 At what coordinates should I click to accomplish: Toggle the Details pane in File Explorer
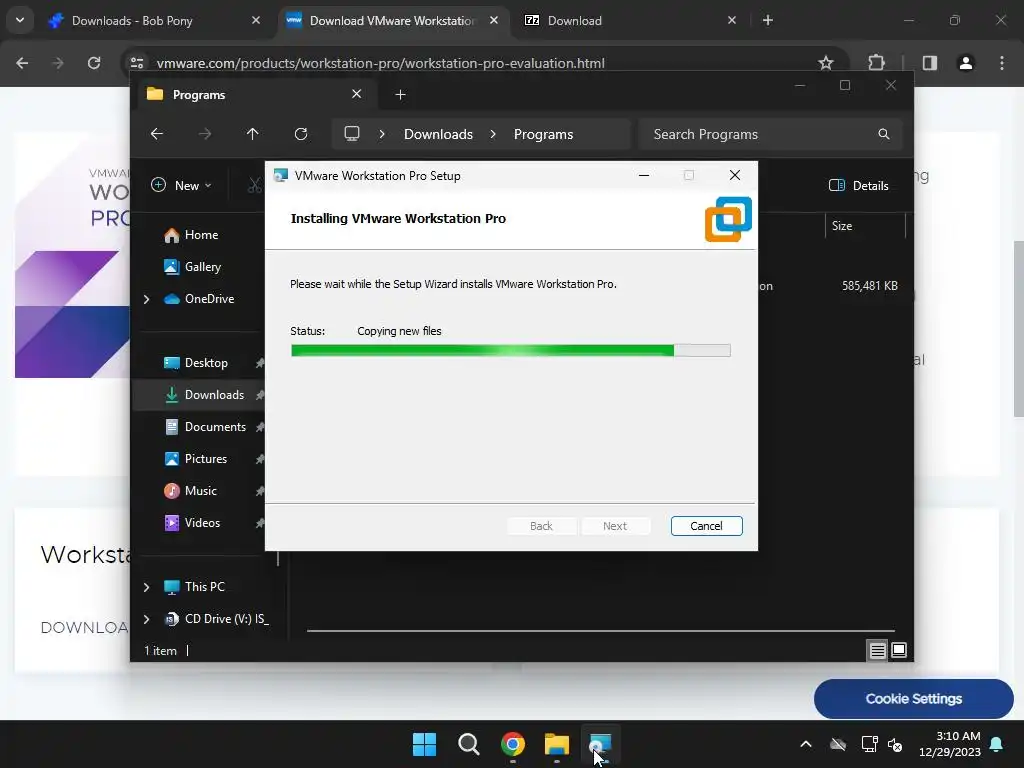tap(858, 185)
